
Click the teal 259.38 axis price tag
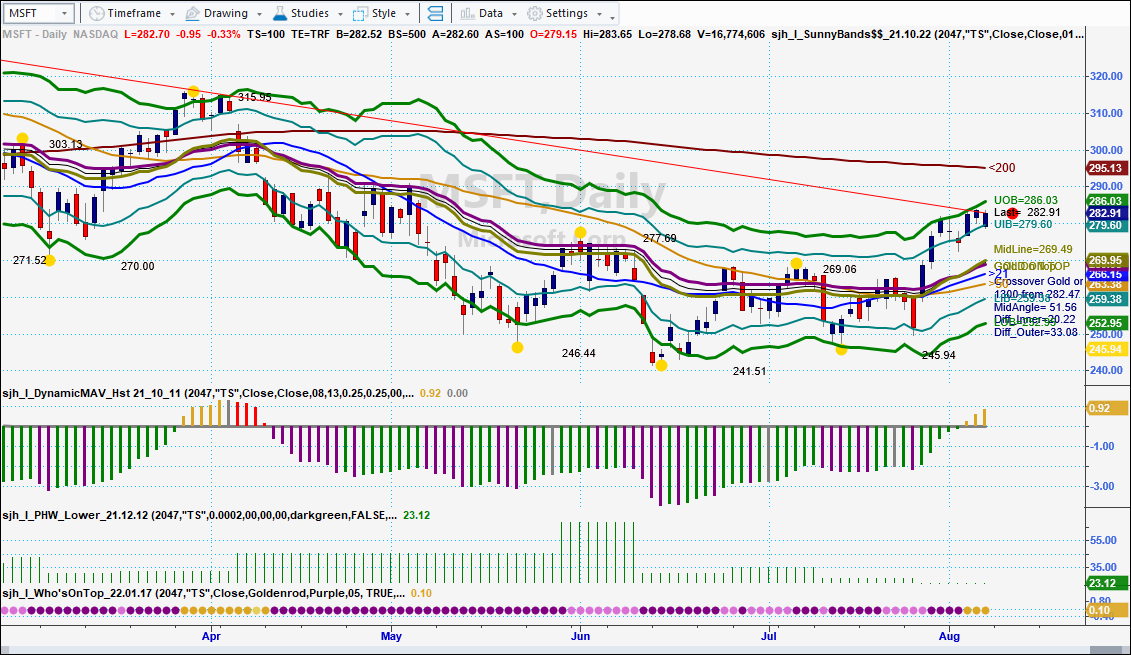[1105, 299]
